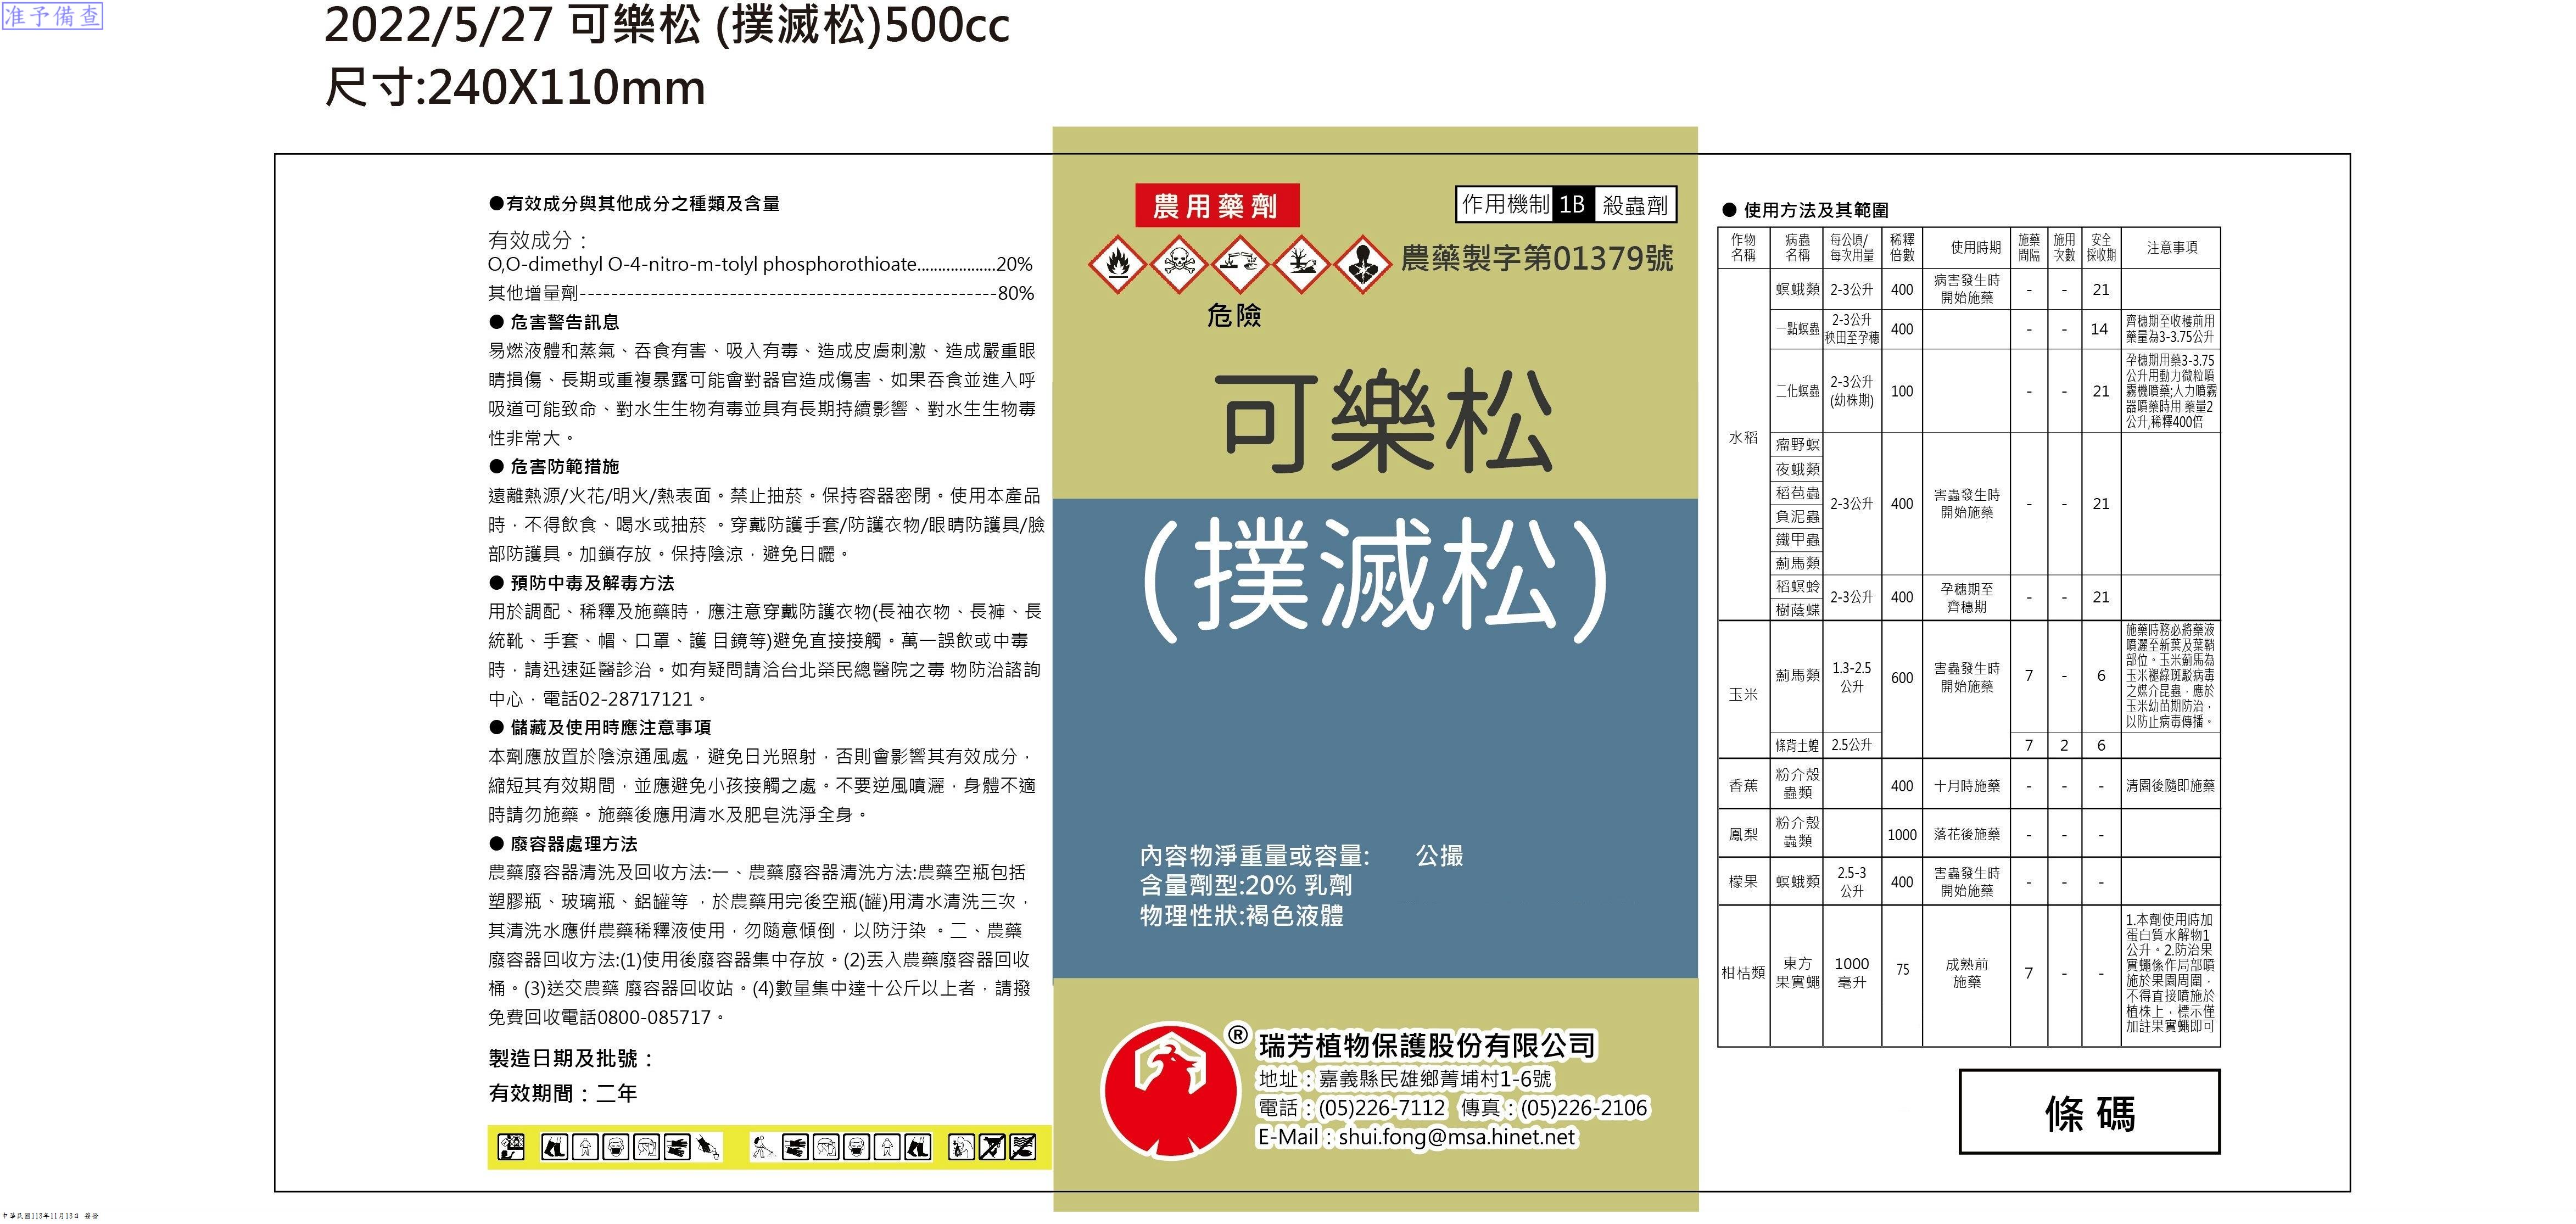Click the red eagle company logo
This screenshot has height=1224, width=2576.
(1170, 1090)
